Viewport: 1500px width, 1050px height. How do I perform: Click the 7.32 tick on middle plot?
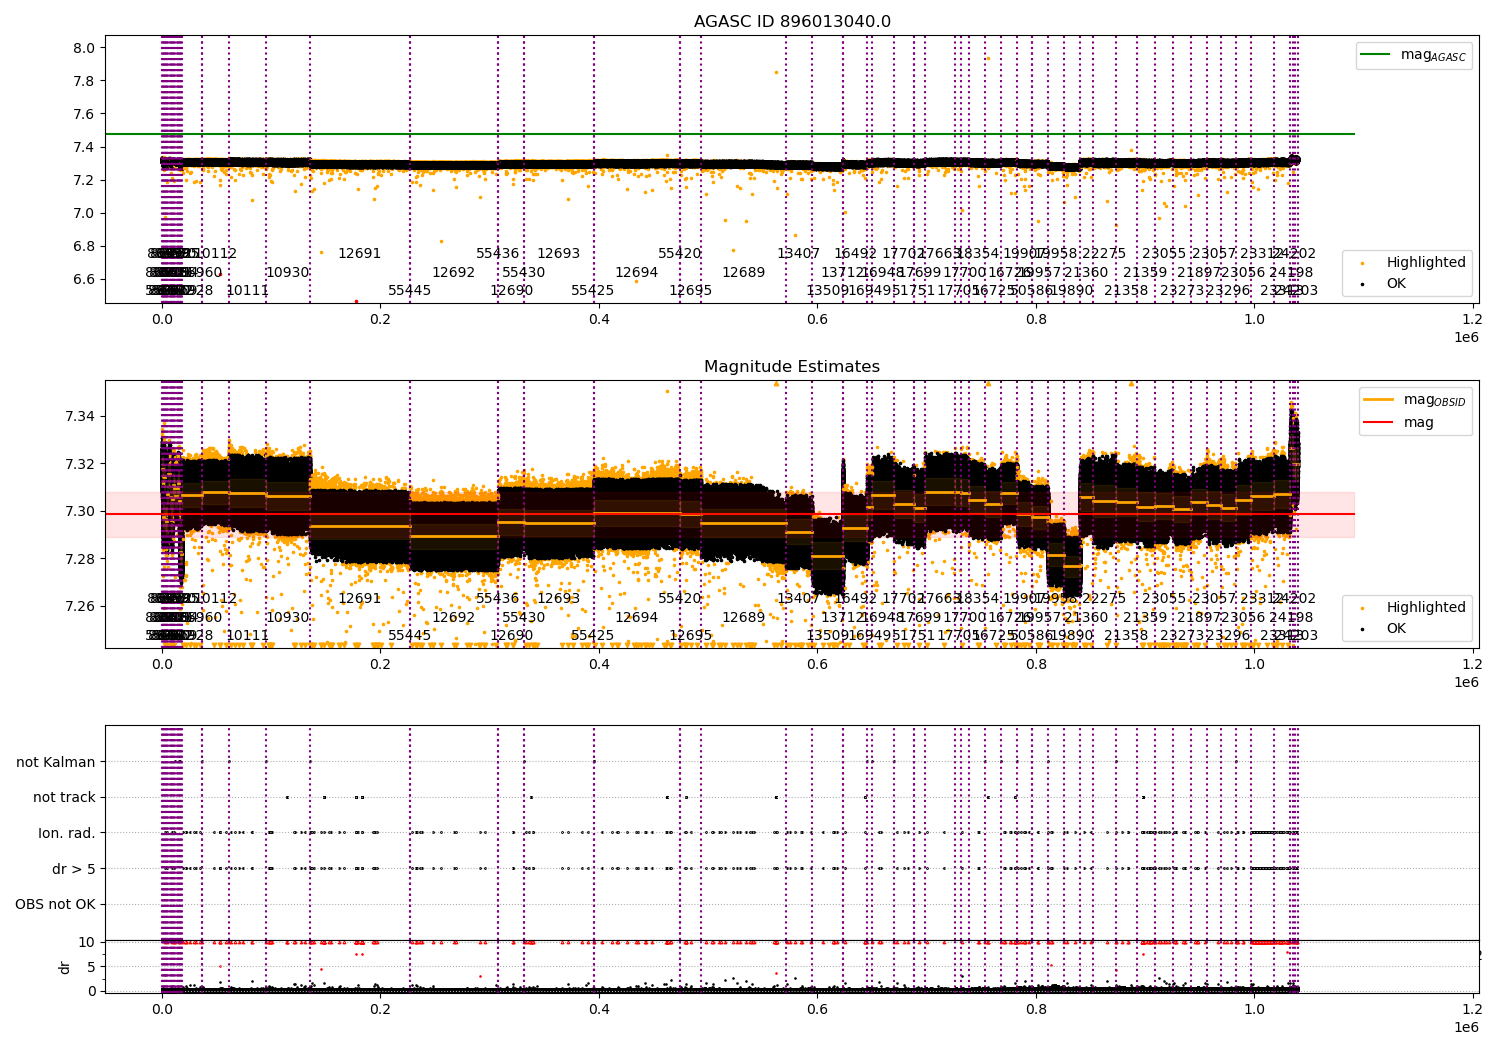click(80, 464)
